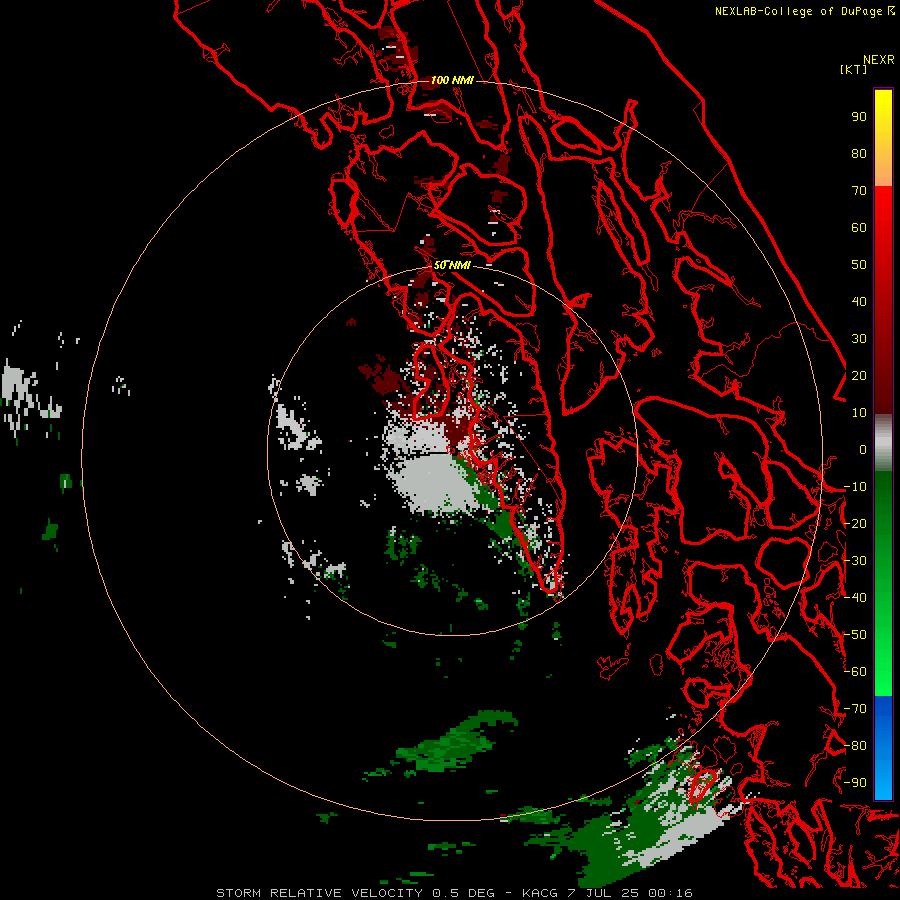The width and height of the screenshot is (900, 900).
Task: Click the -50 value on the velocity scale
Action: [855, 635]
